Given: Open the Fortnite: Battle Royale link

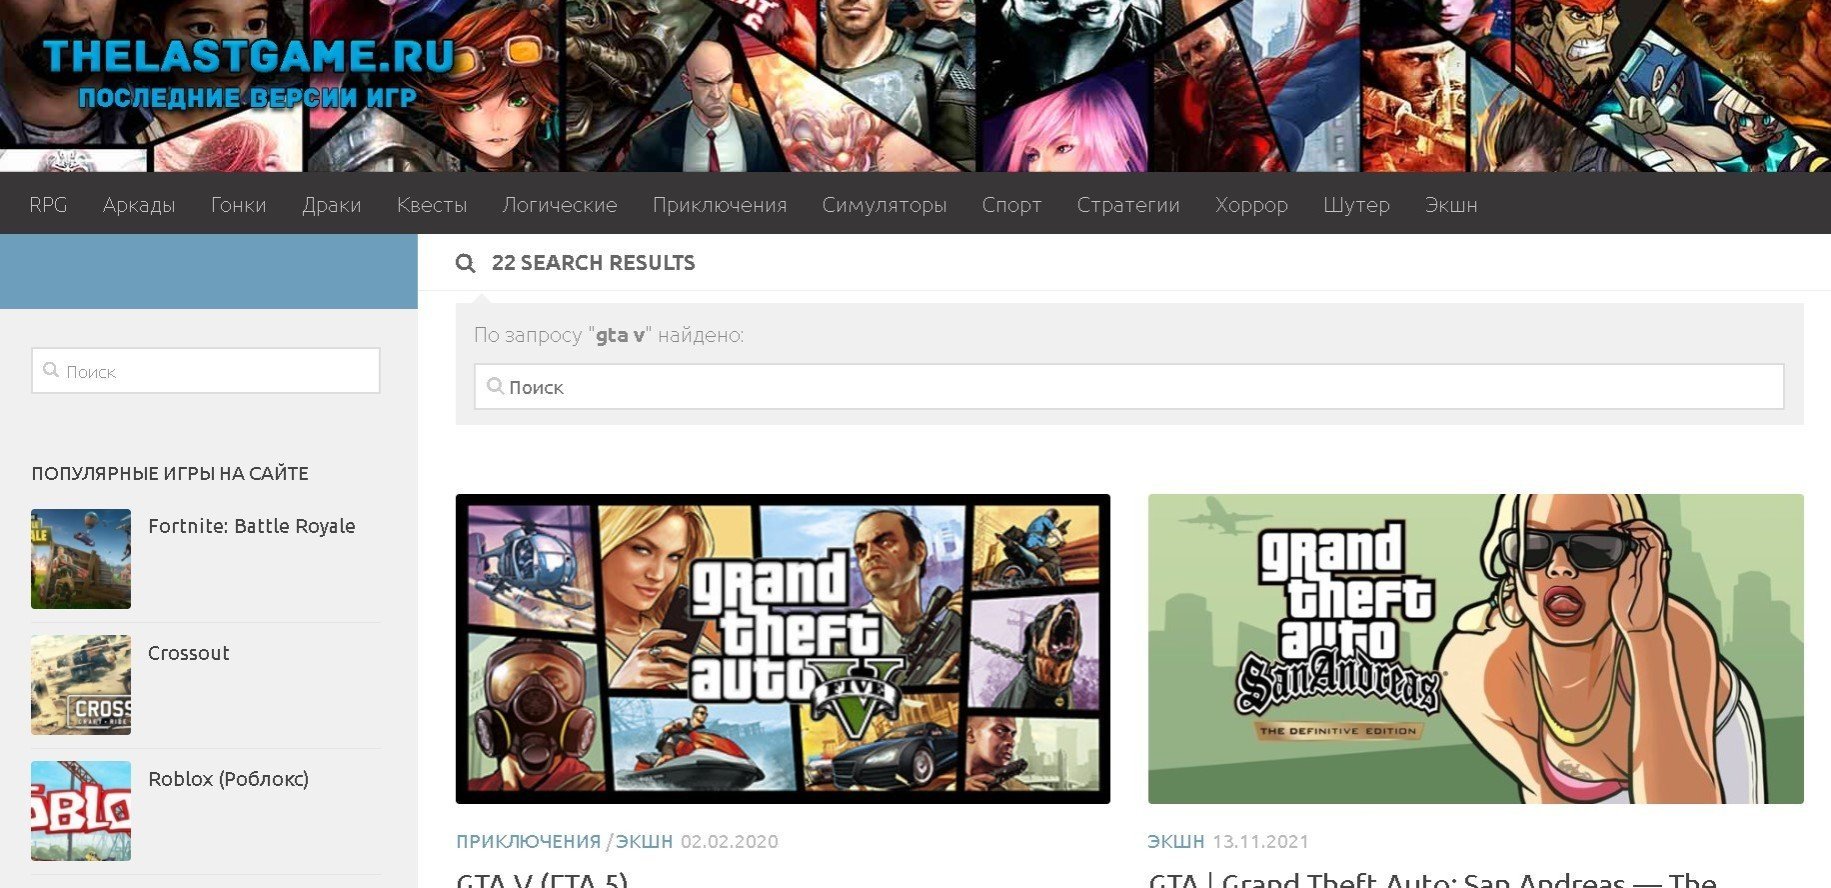Looking at the screenshot, I should tap(252, 526).
